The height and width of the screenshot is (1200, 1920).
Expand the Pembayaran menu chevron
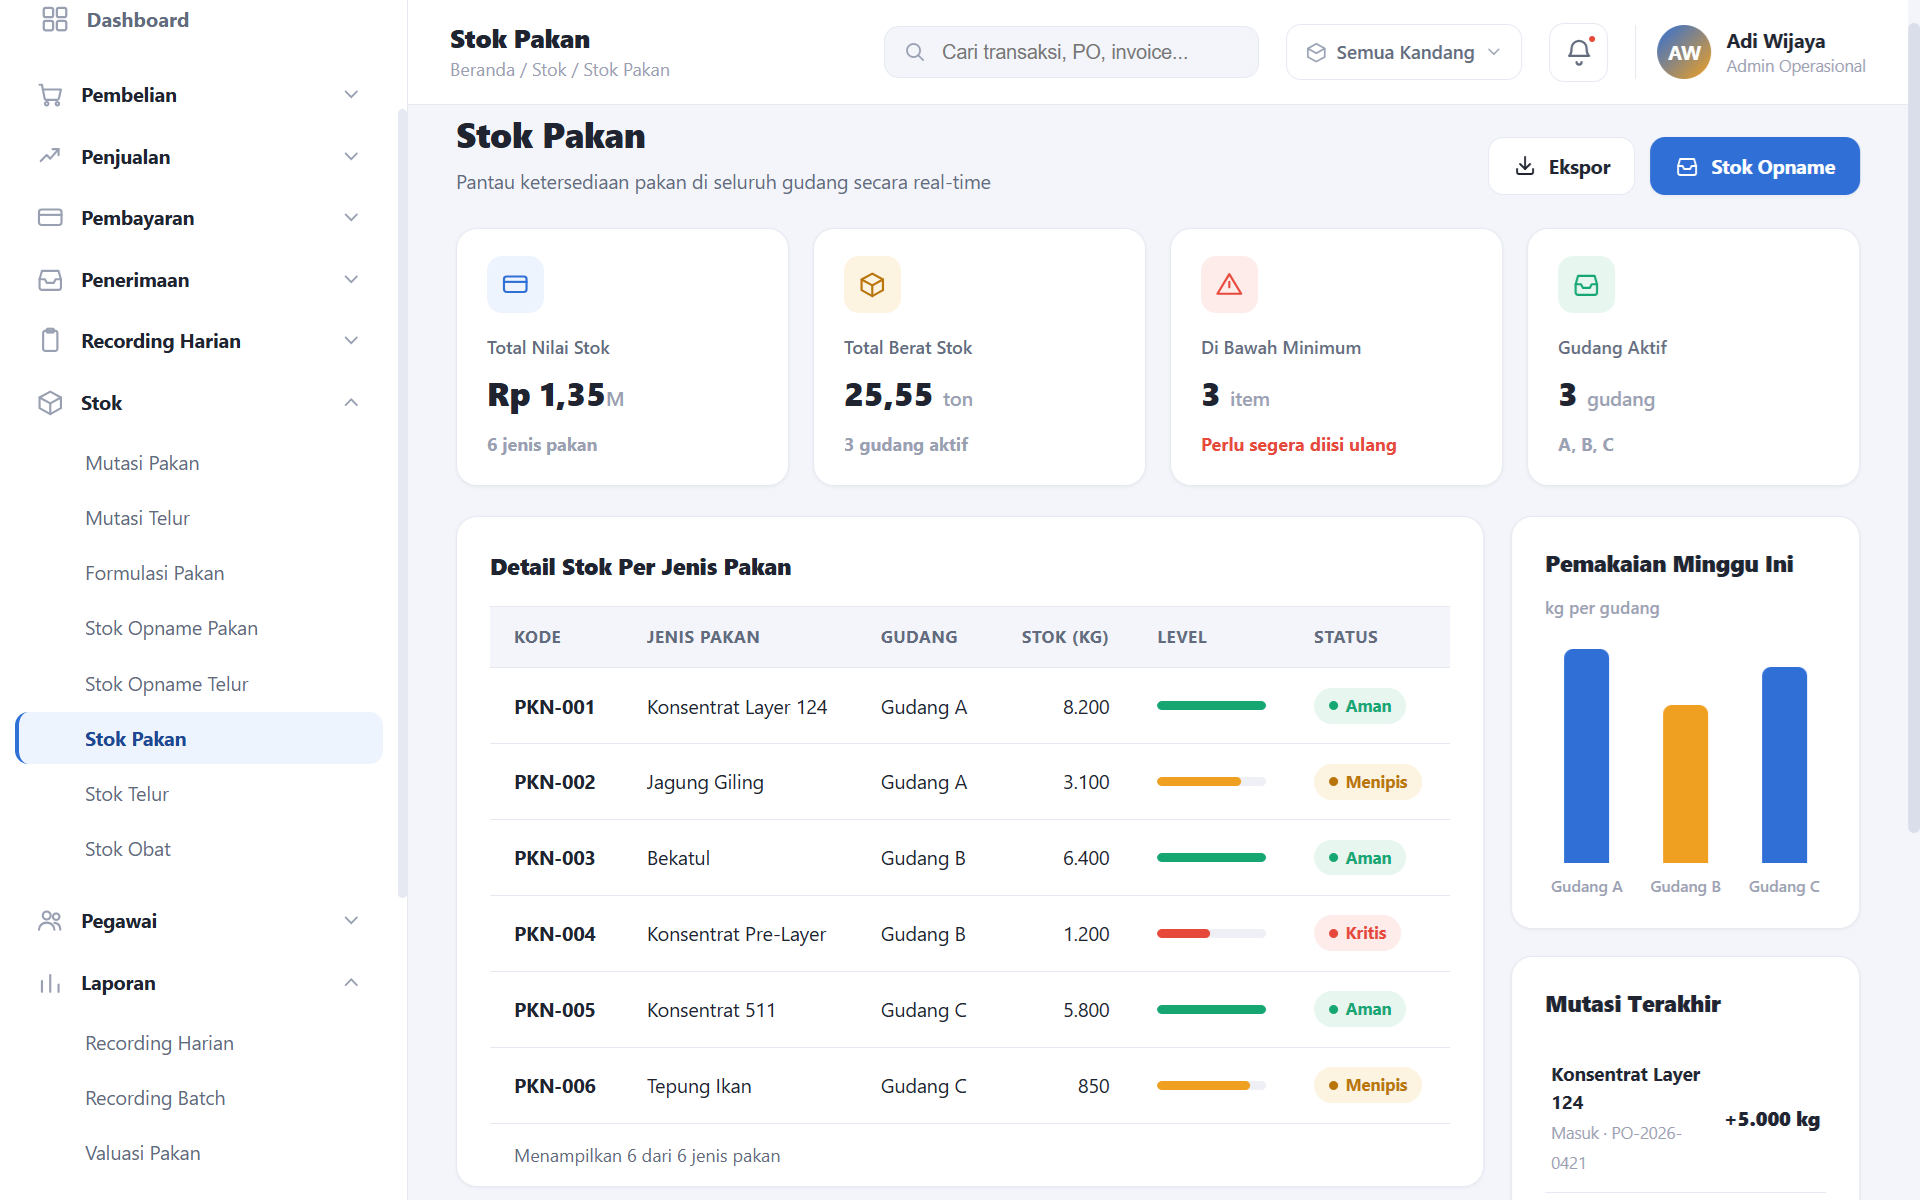351,217
